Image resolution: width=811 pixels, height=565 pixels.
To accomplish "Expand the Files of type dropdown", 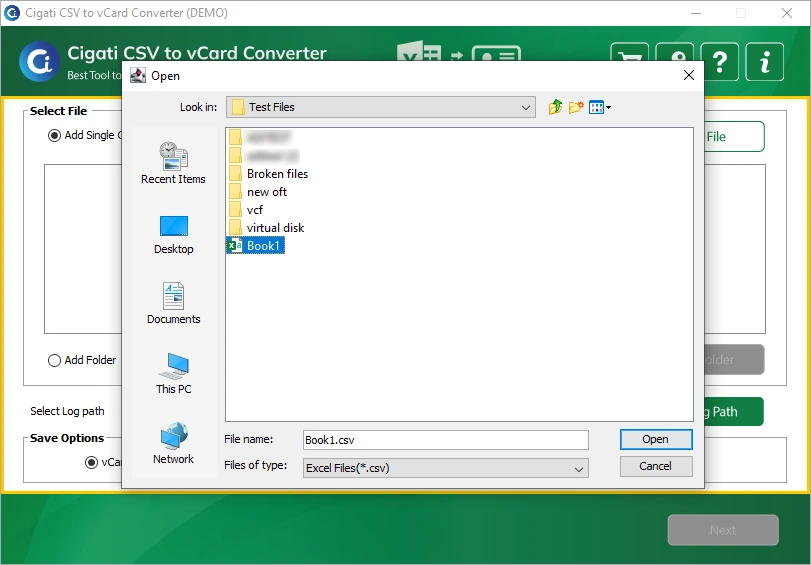I will pyautogui.click(x=579, y=469).
